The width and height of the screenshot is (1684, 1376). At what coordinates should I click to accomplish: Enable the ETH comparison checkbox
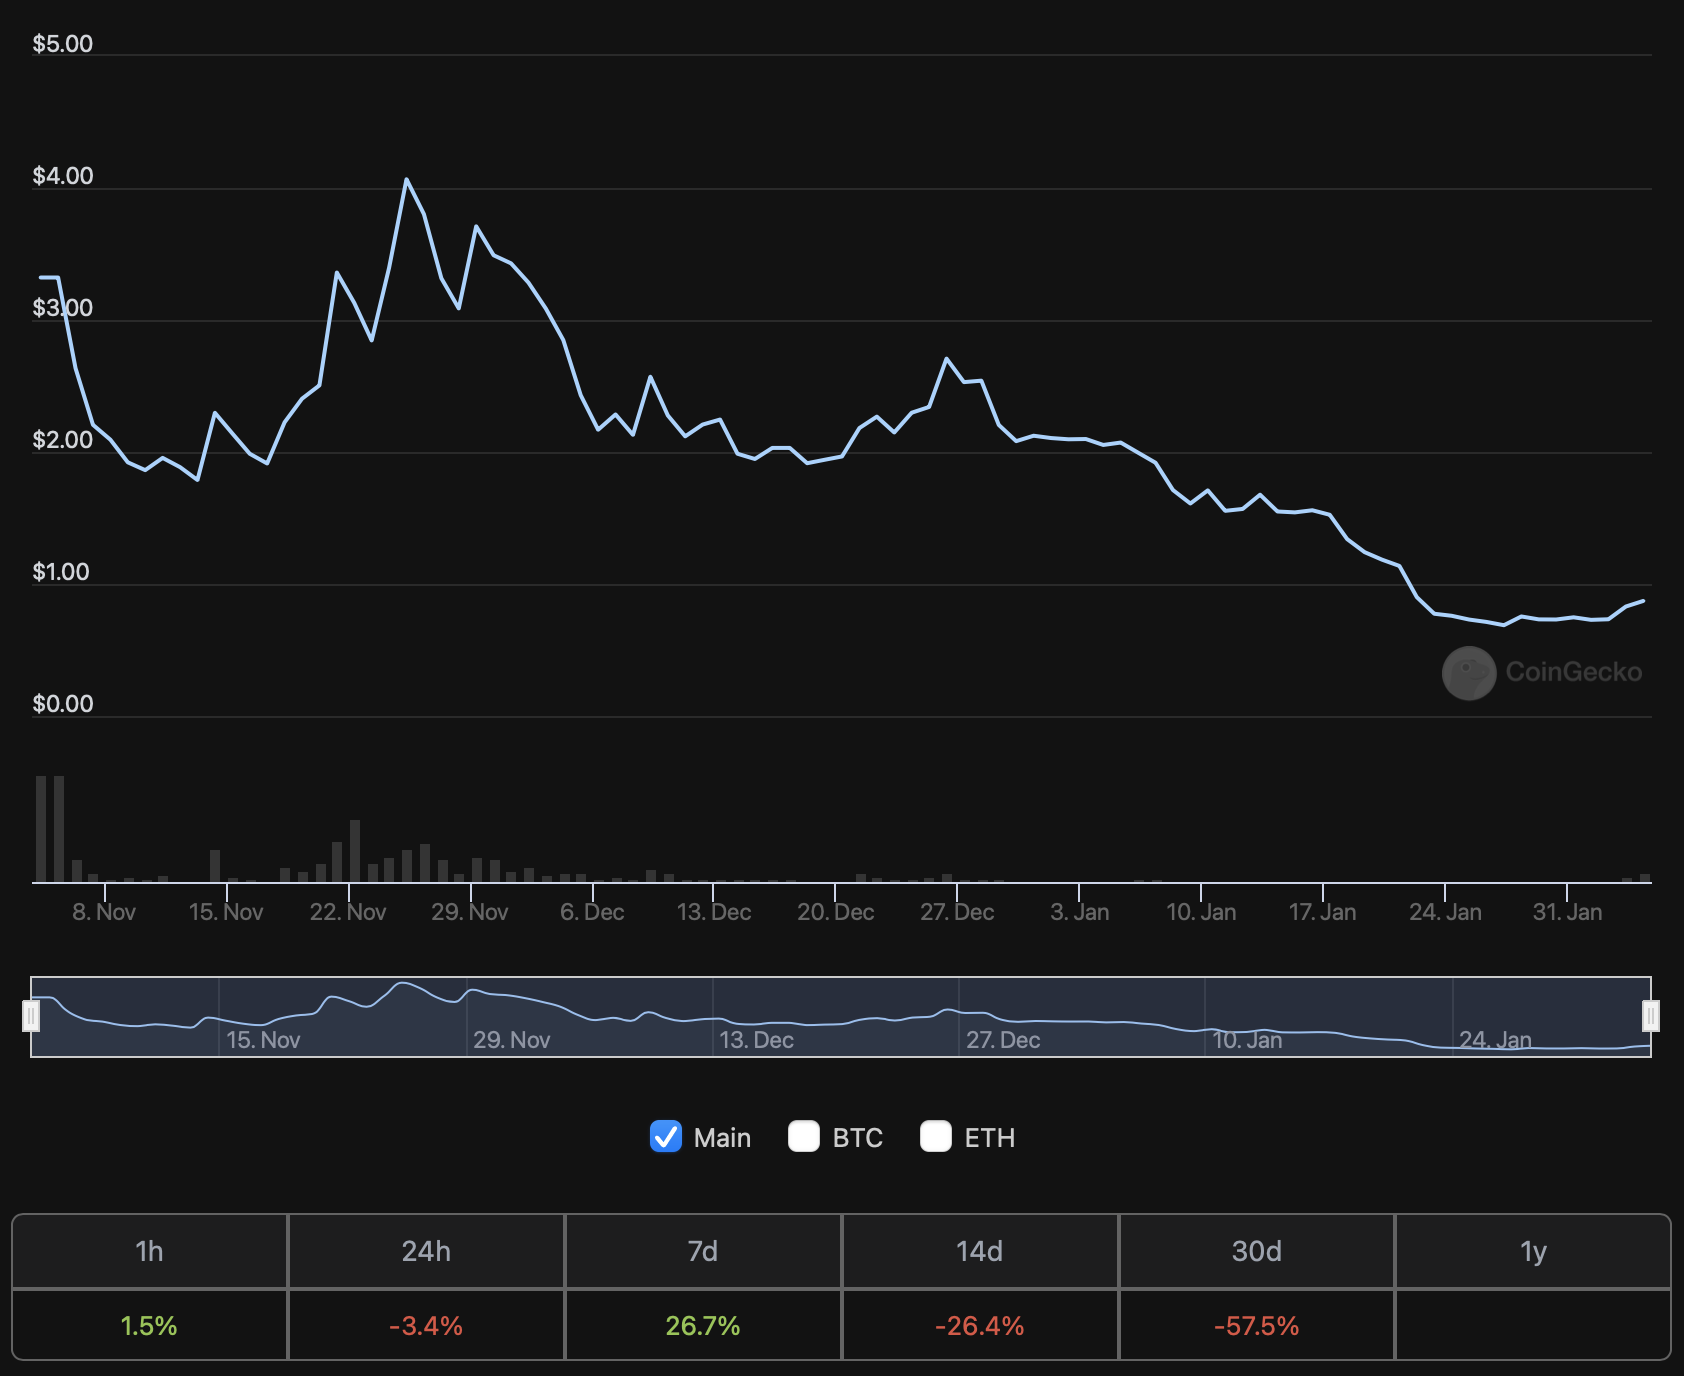tap(936, 1137)
